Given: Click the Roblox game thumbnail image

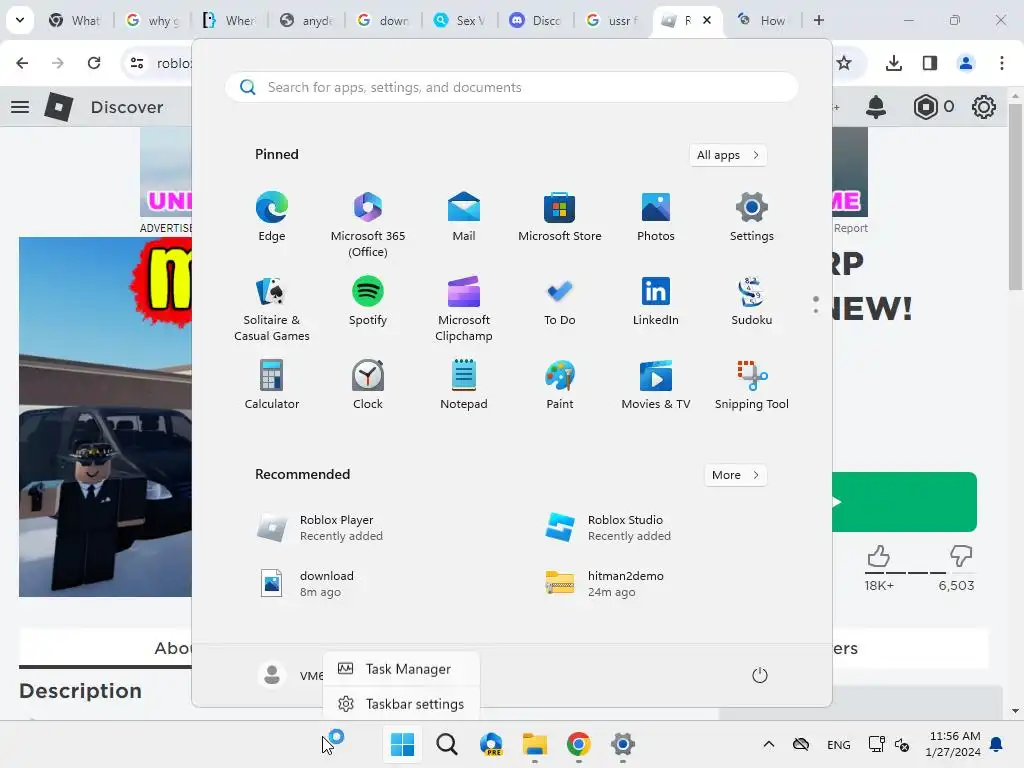Looking at the screenshot, I should point(105,417).
